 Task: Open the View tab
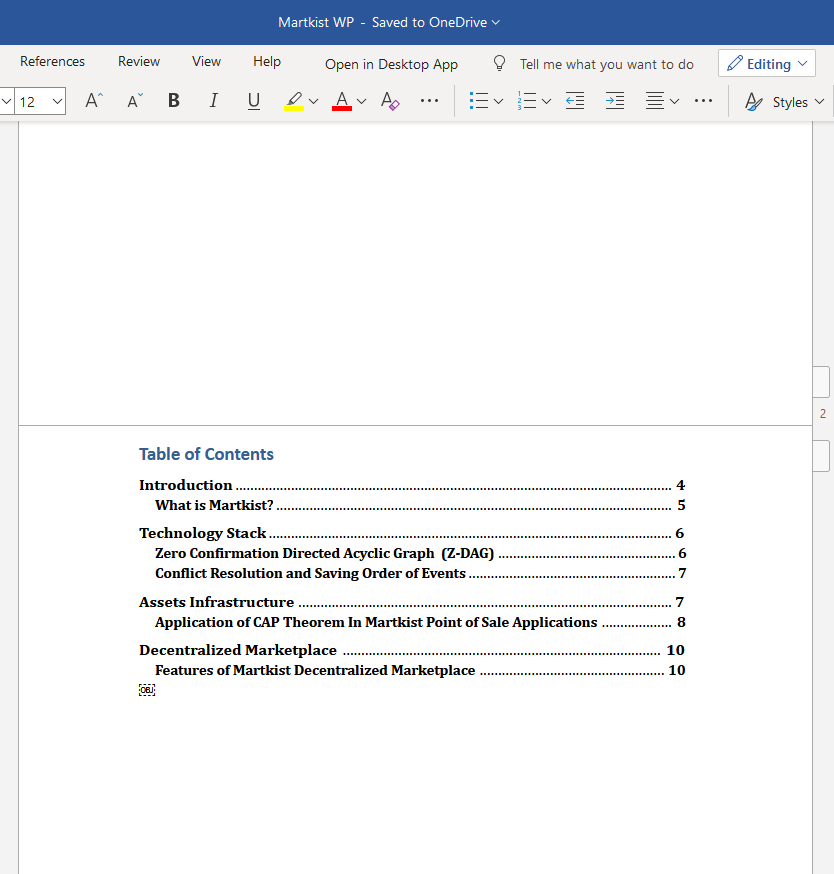pos(206,61)
